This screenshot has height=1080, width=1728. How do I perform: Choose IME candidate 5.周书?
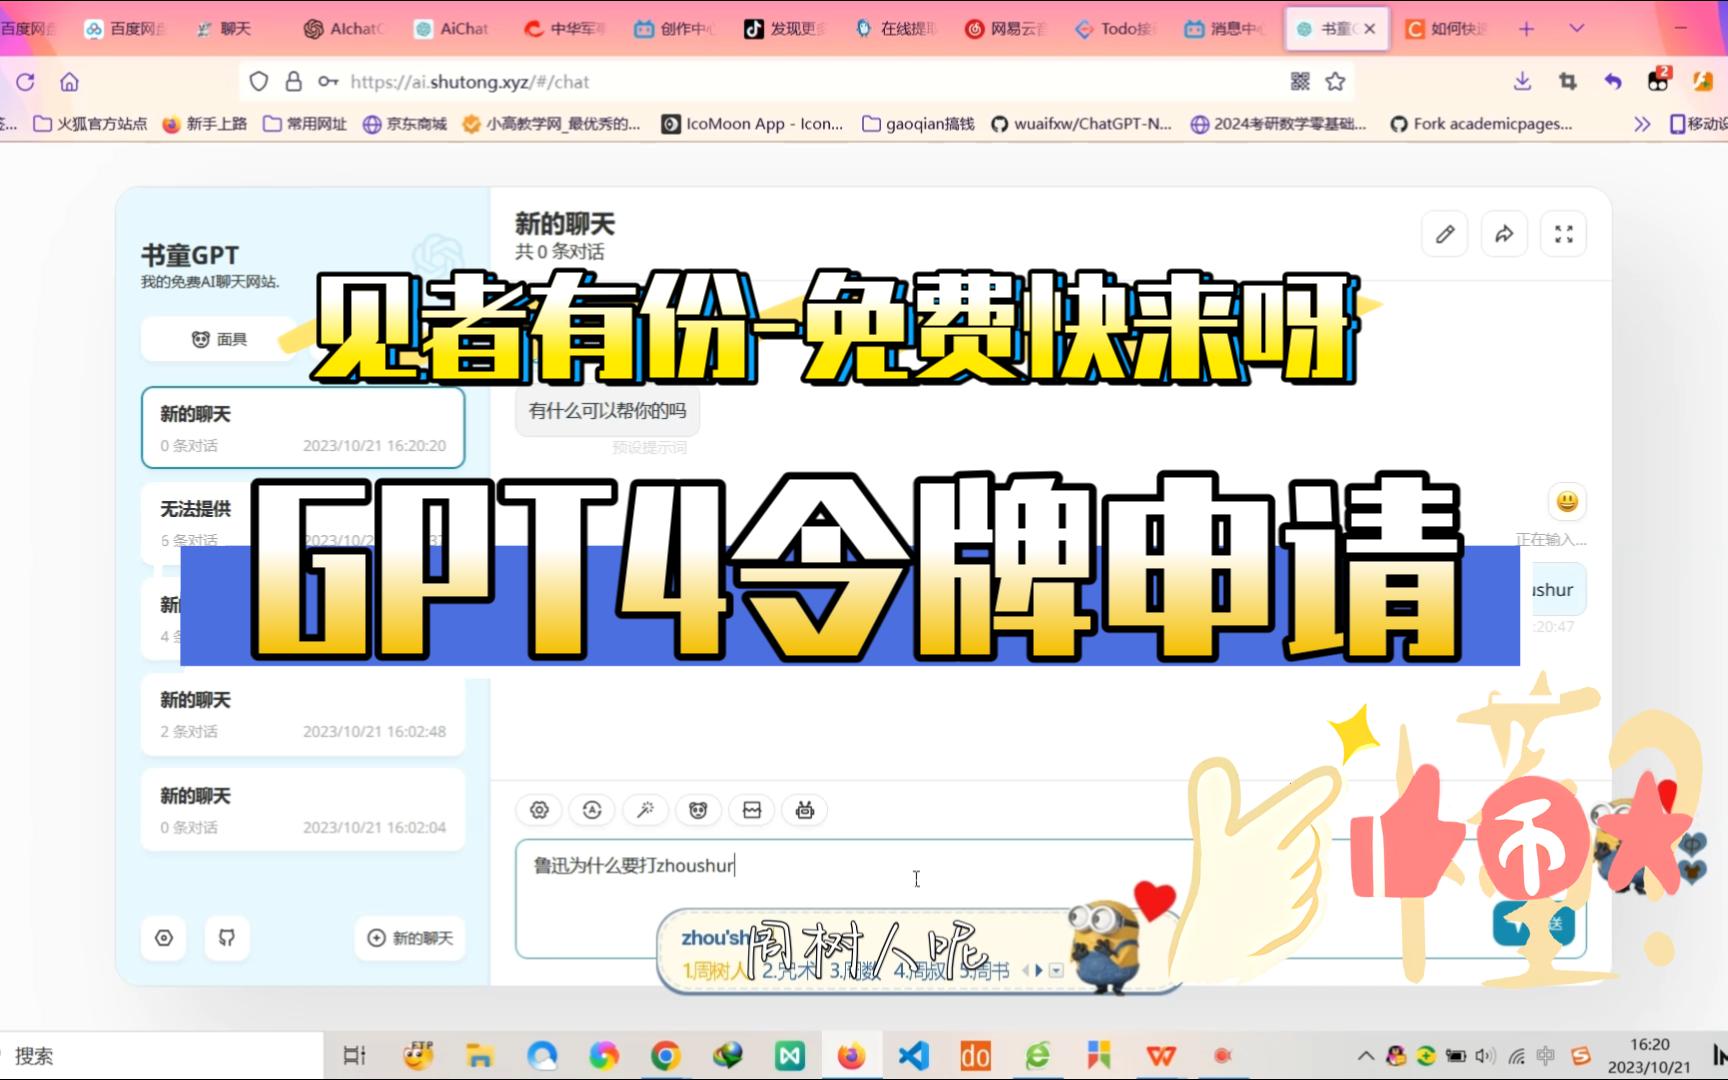(984, 970)
